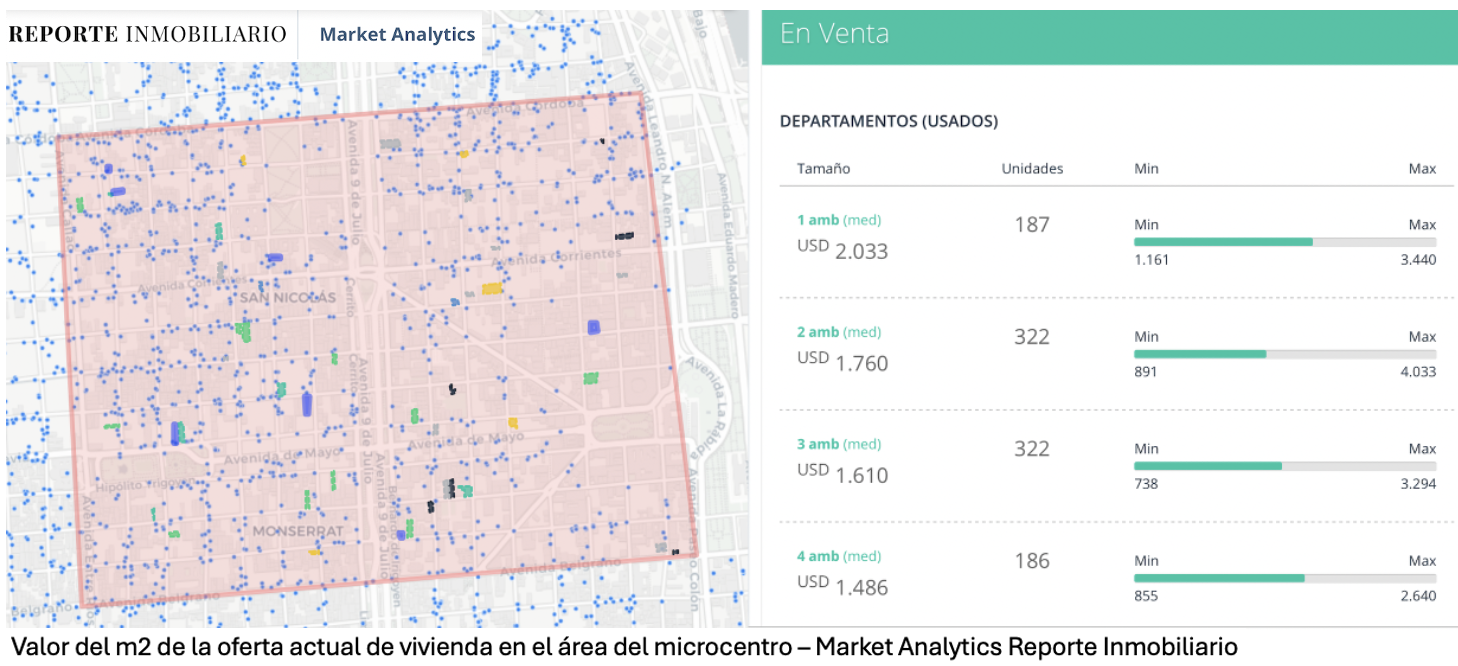Screen dimensions: 1458x666
Task: Select the DEPARTAMENTOS (USADOS) section title
Action: [890, 121]
